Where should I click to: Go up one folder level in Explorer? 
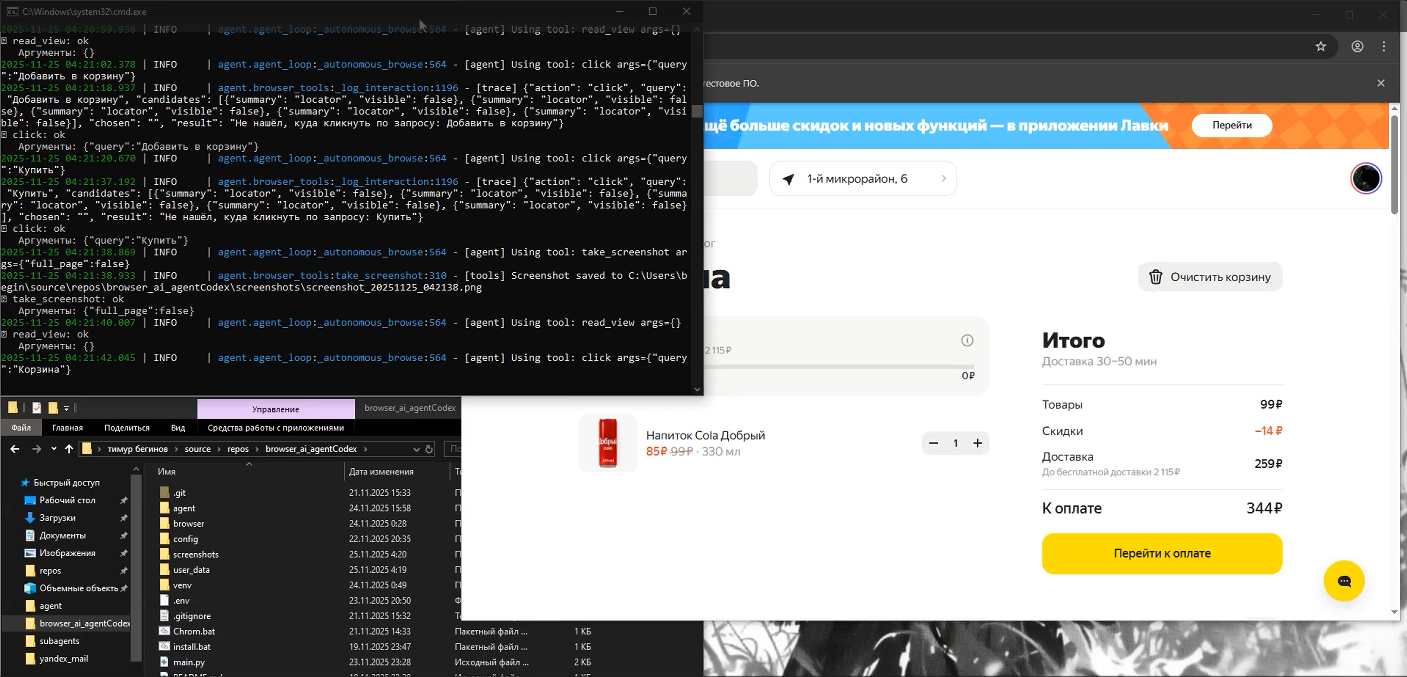68,449
